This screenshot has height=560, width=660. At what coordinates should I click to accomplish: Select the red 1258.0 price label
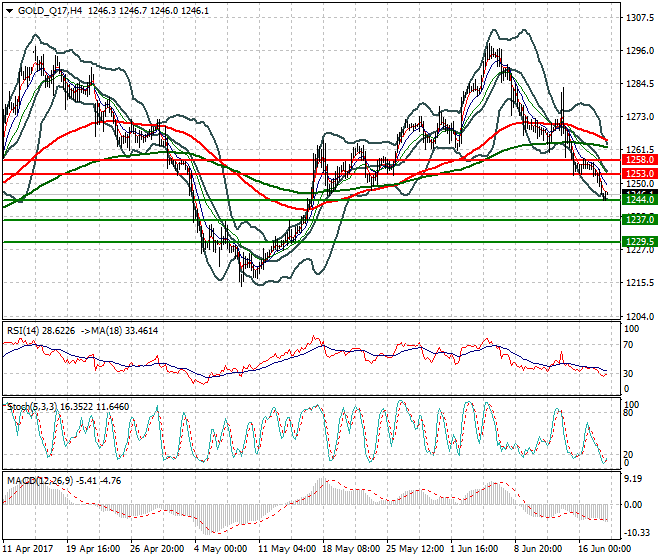point(640,160)
